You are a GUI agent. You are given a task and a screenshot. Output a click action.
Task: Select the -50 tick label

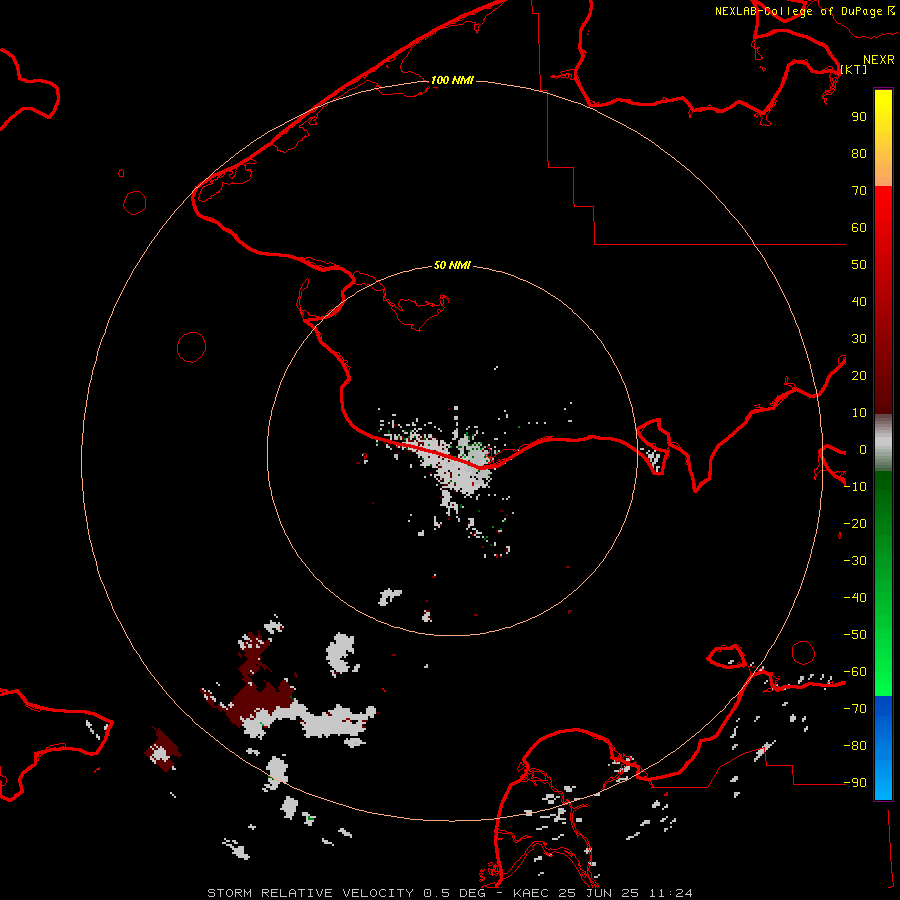coord(855,635)
